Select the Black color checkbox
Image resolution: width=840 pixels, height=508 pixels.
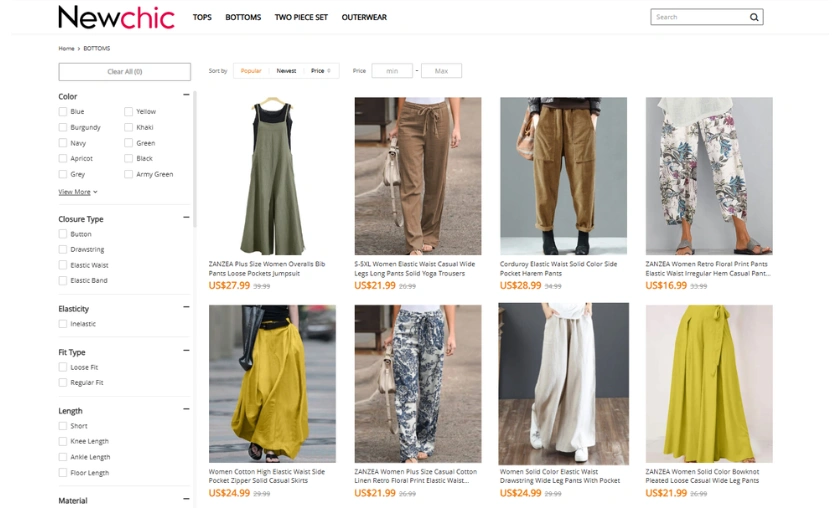pos(128,158)
